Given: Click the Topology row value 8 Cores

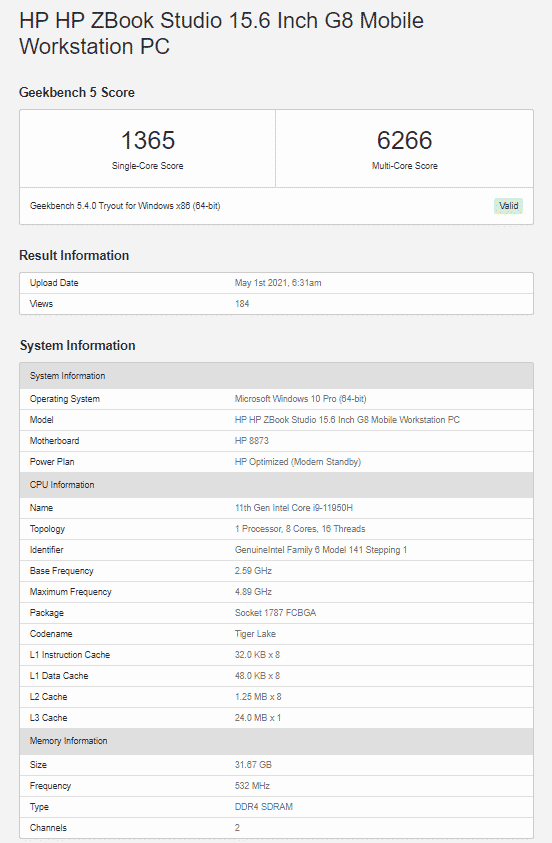Looking at the screenshot, I should (x=300, y=528).
